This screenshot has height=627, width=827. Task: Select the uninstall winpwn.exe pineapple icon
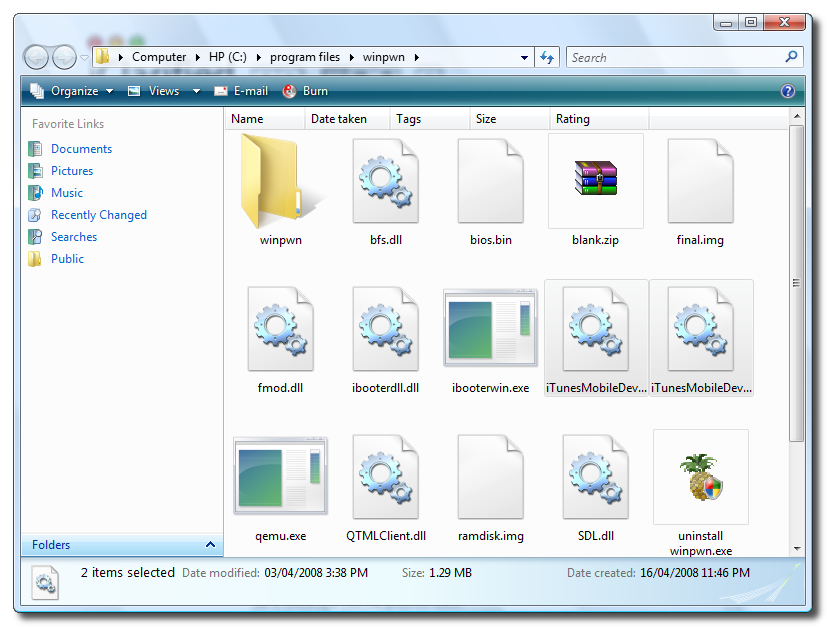[701, 477]
